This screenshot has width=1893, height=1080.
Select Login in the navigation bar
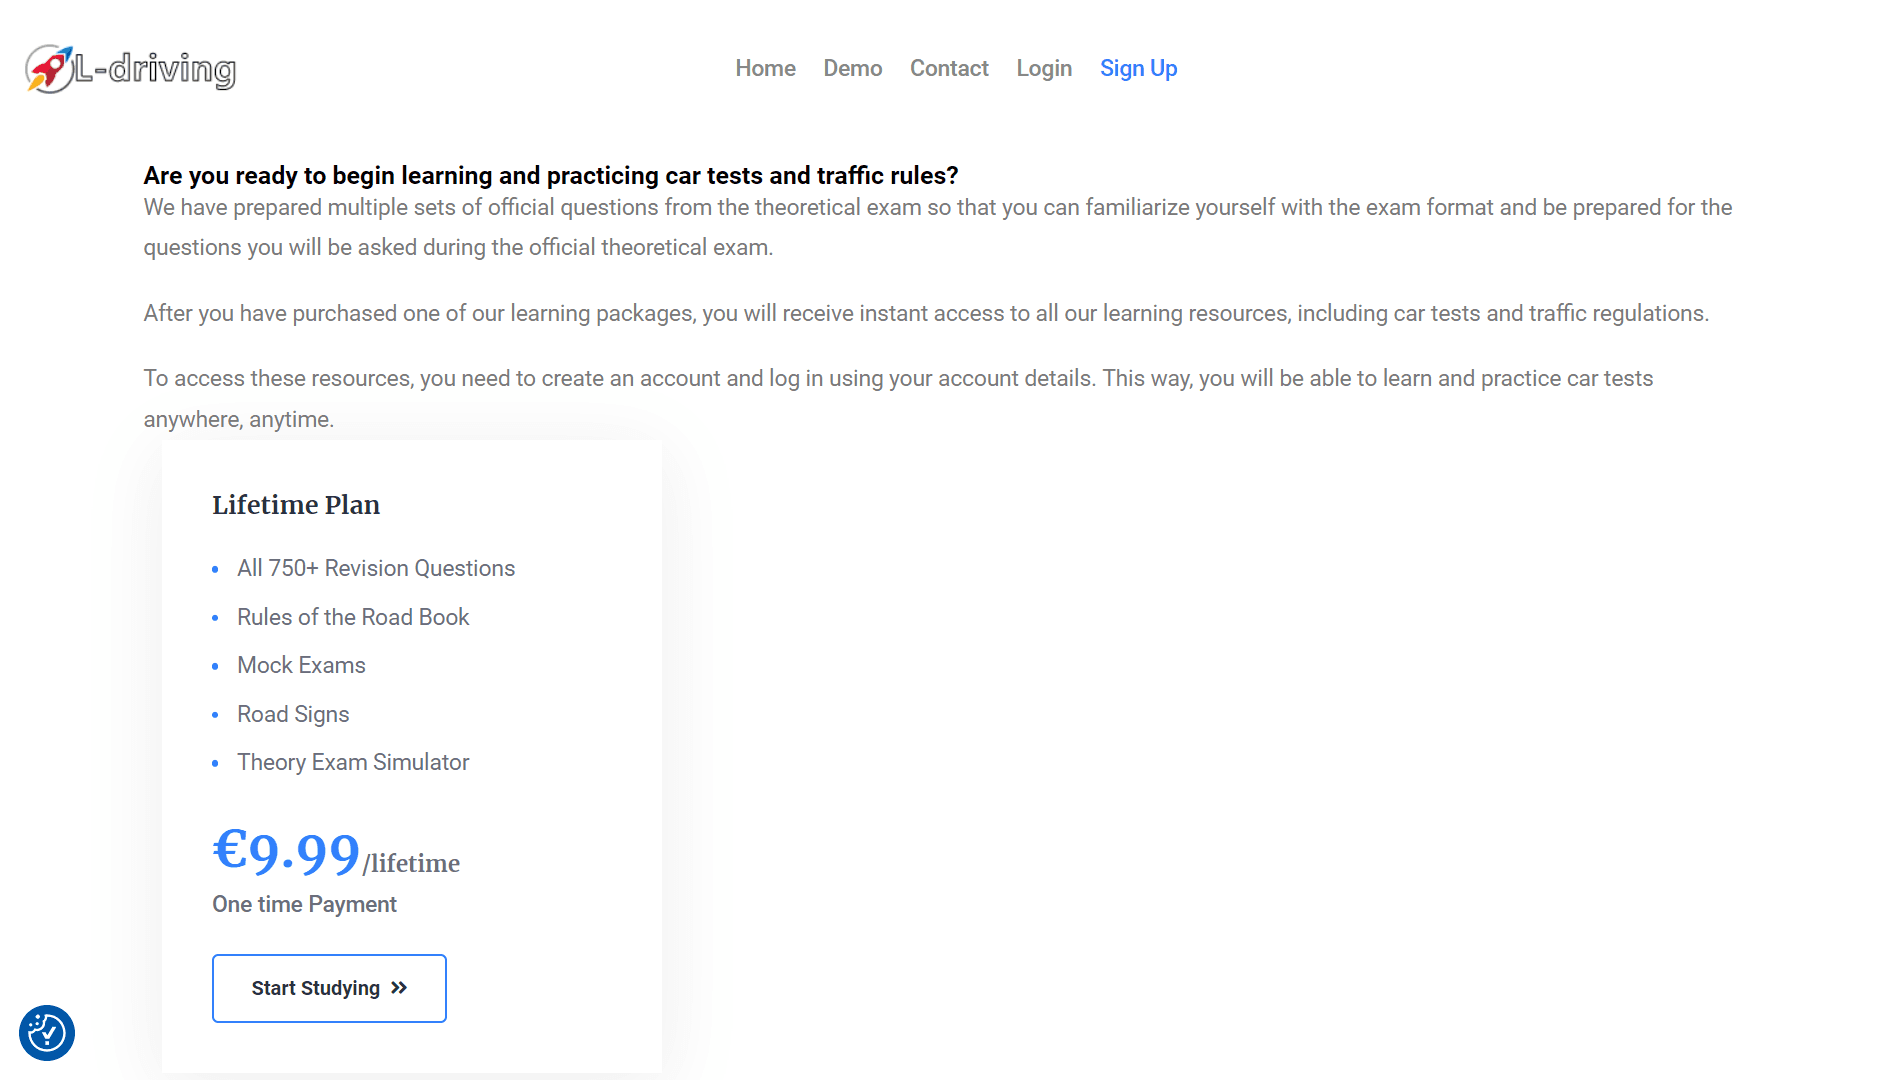point(1043,68)
